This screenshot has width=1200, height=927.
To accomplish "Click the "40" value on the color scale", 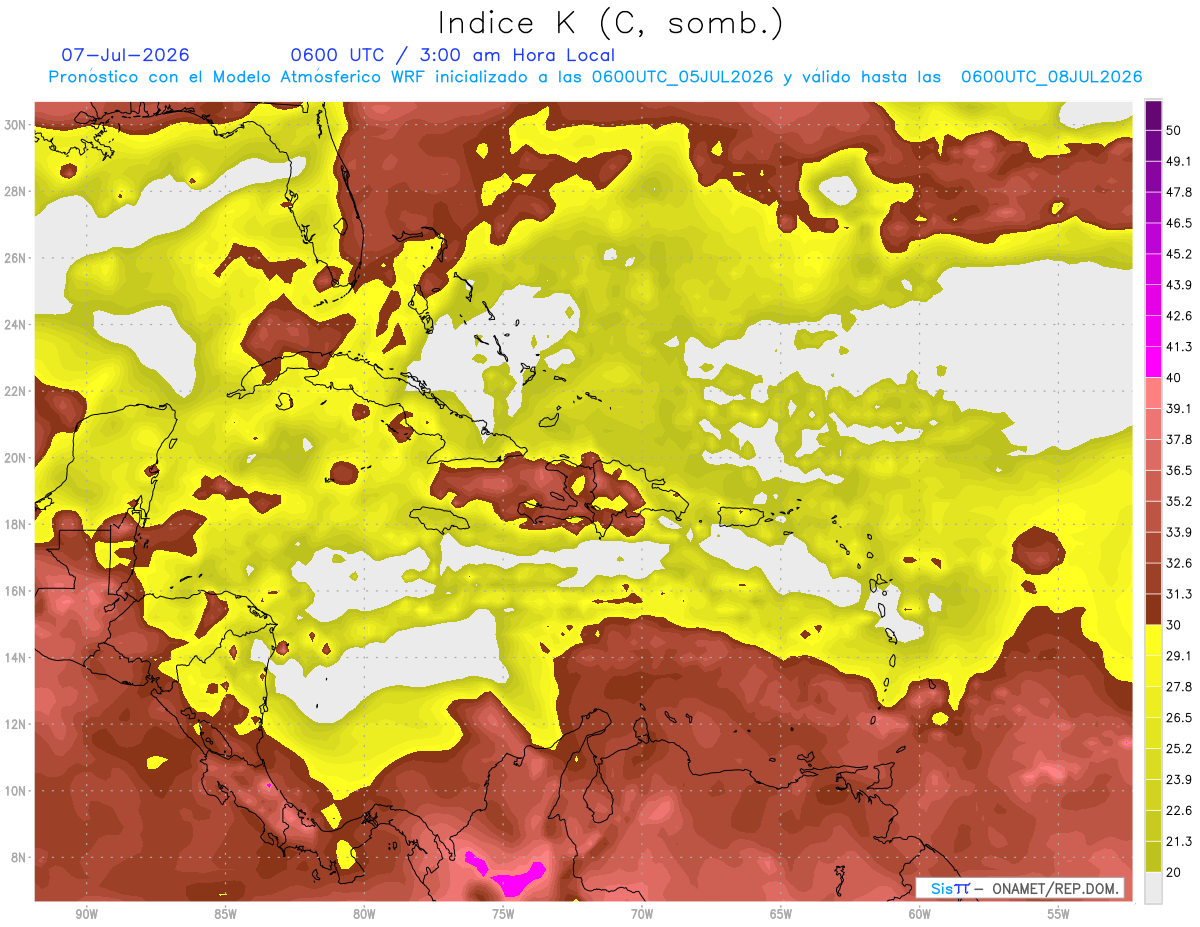I will [1175, 378].
